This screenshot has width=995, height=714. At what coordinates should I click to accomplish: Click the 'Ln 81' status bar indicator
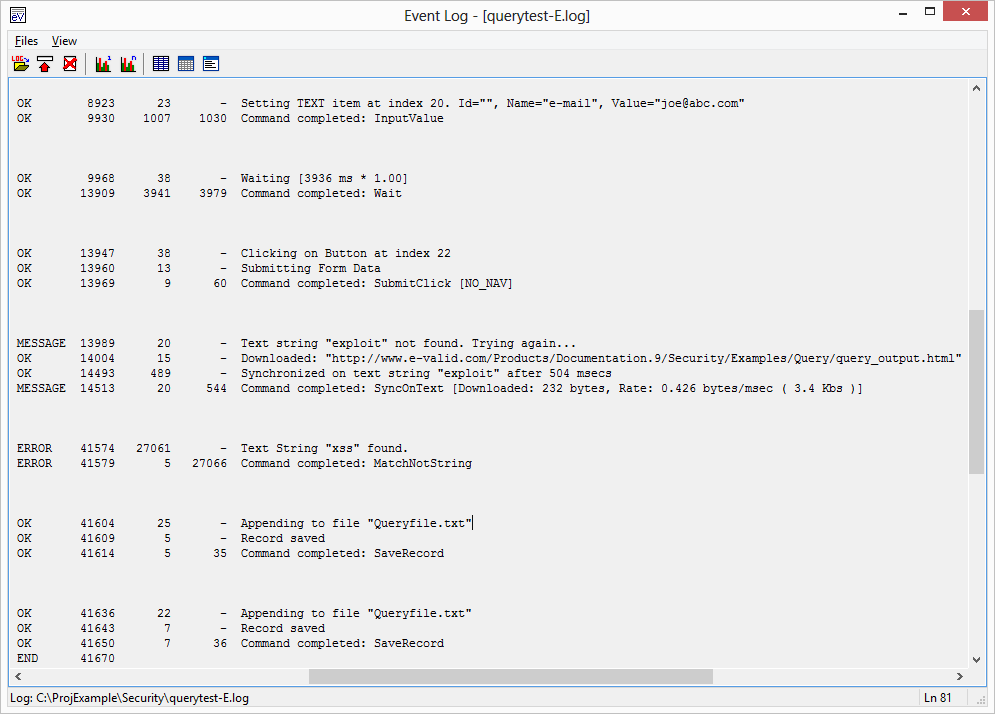point(937,698)
